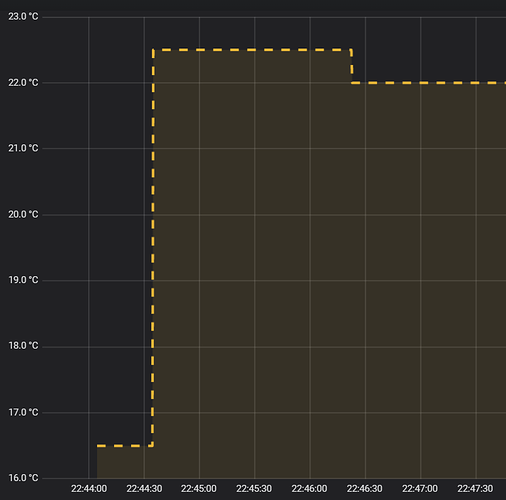Select the 22:46:30 time label
Image resolution: width=506 pixels, height=500 pixels.
click(365, 489)
